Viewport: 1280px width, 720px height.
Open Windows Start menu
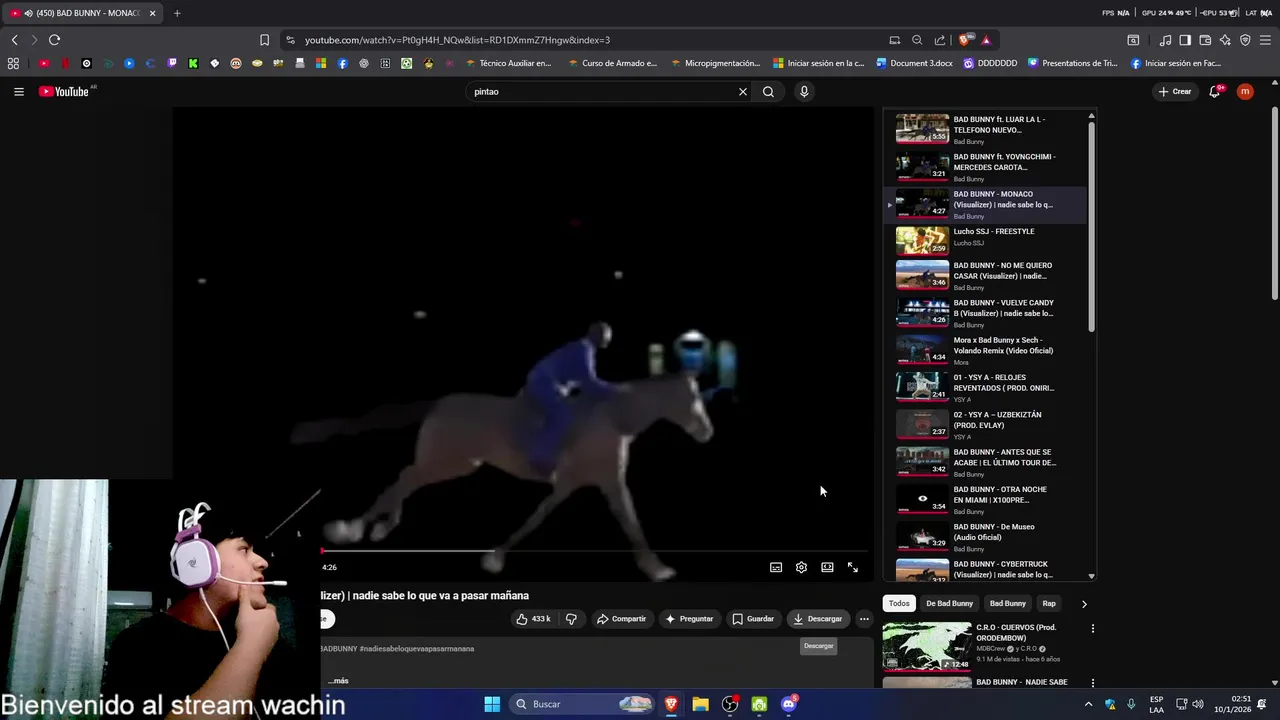(x=492, y=704)
